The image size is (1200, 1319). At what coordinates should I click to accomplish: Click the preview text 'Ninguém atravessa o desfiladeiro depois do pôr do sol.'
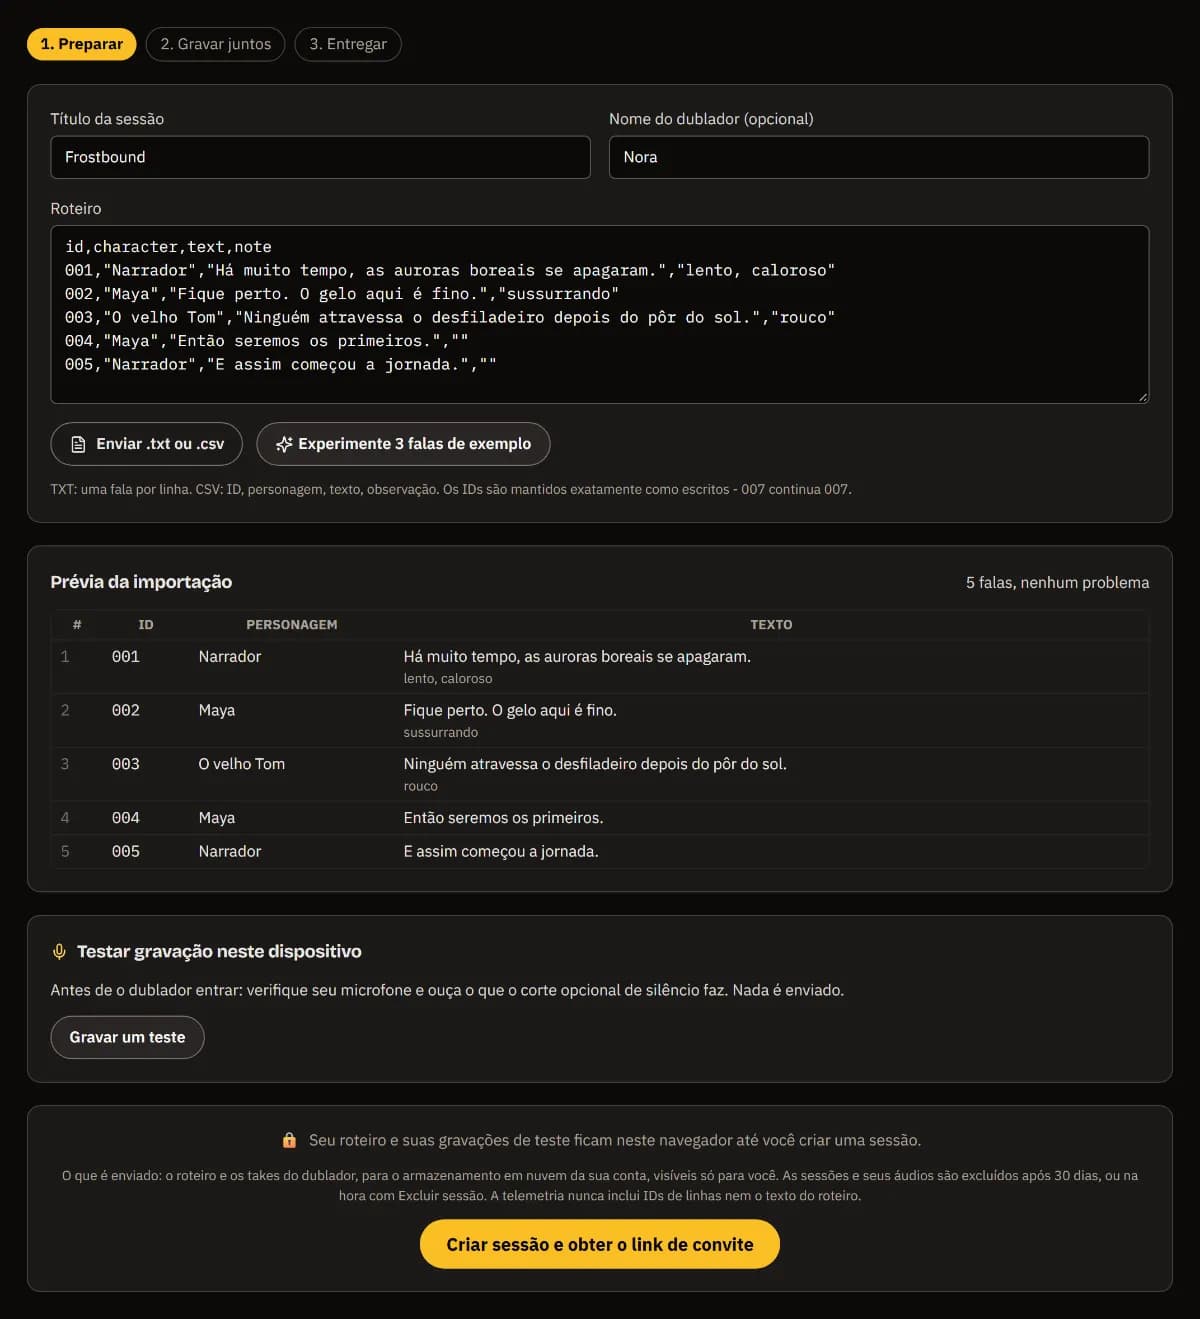[x=595, y=764]
